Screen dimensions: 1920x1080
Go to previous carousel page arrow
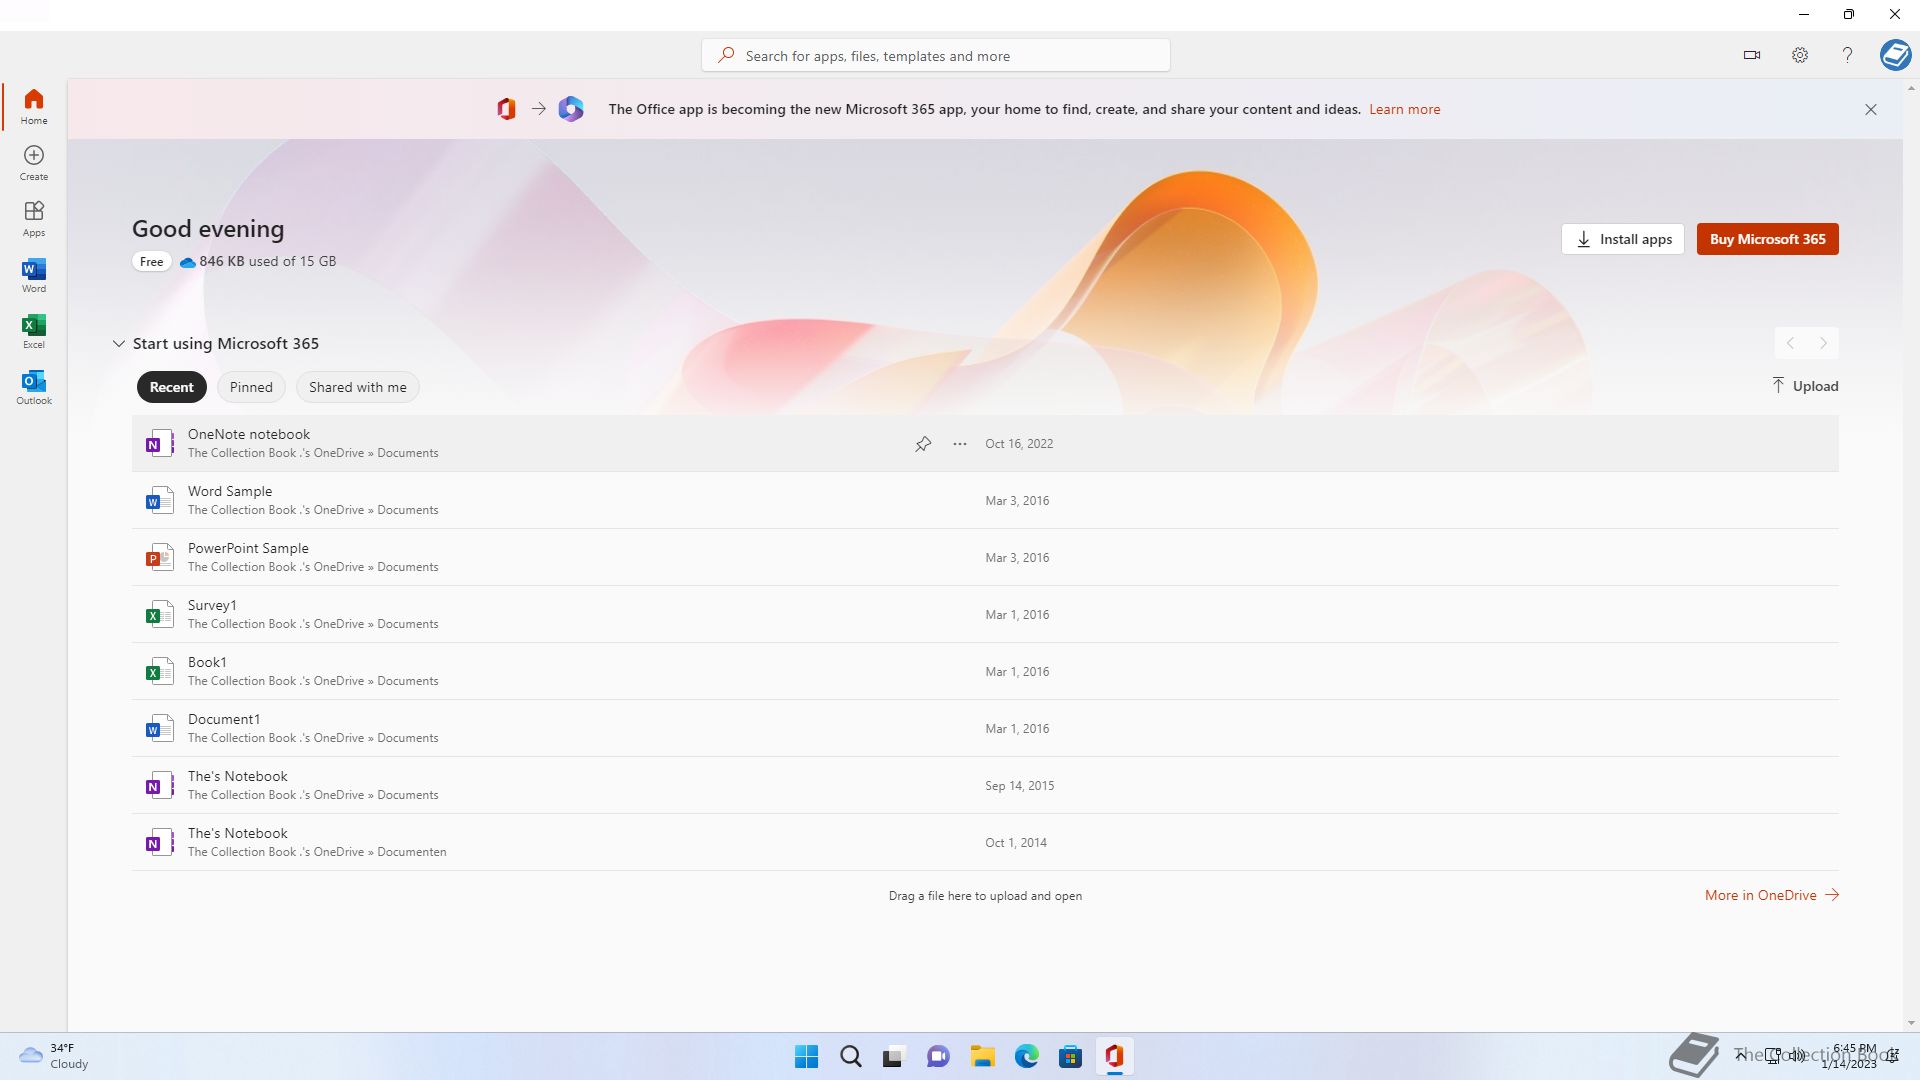(x=1791, y=343)
